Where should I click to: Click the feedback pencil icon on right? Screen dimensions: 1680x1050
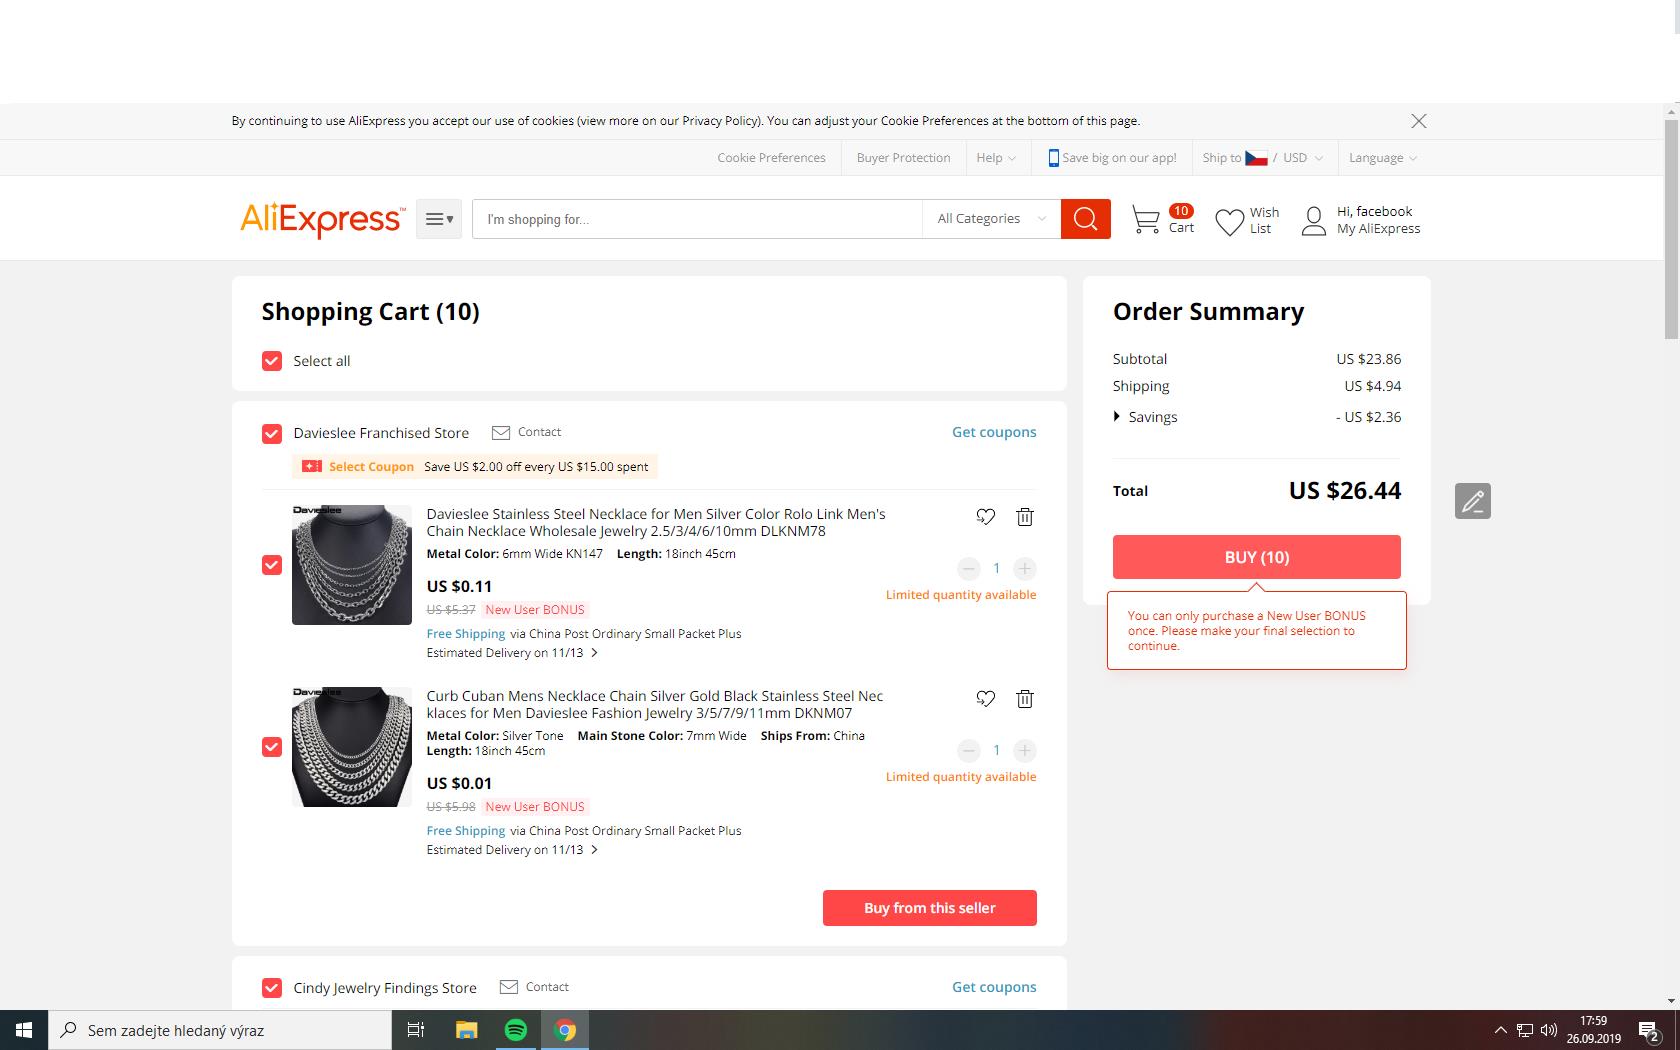pyautogui.click(x=1472, y=501)
